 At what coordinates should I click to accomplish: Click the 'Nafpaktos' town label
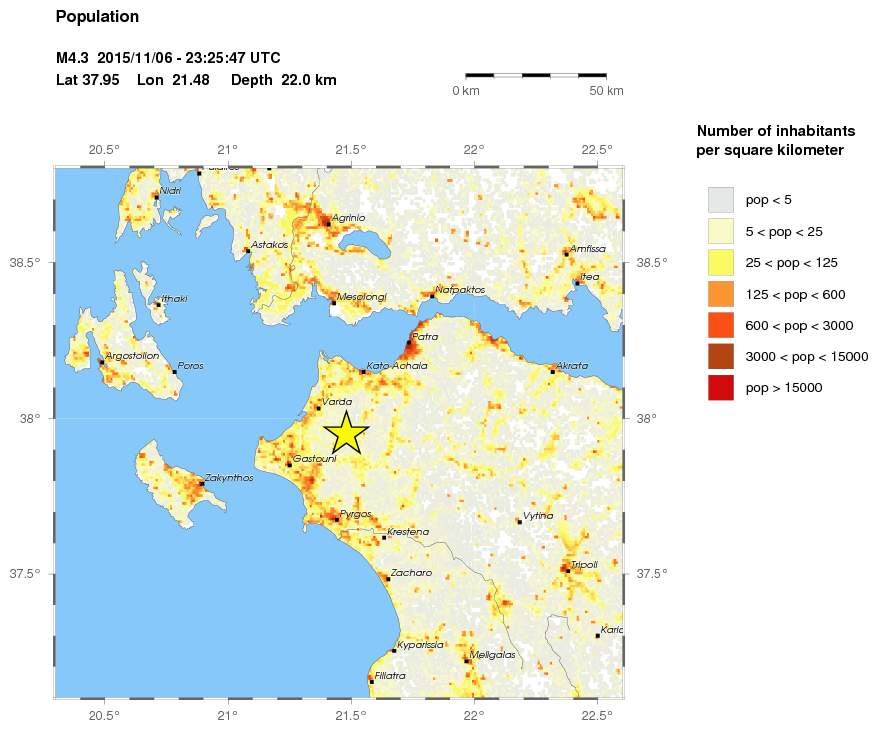[x=460, y=290]
